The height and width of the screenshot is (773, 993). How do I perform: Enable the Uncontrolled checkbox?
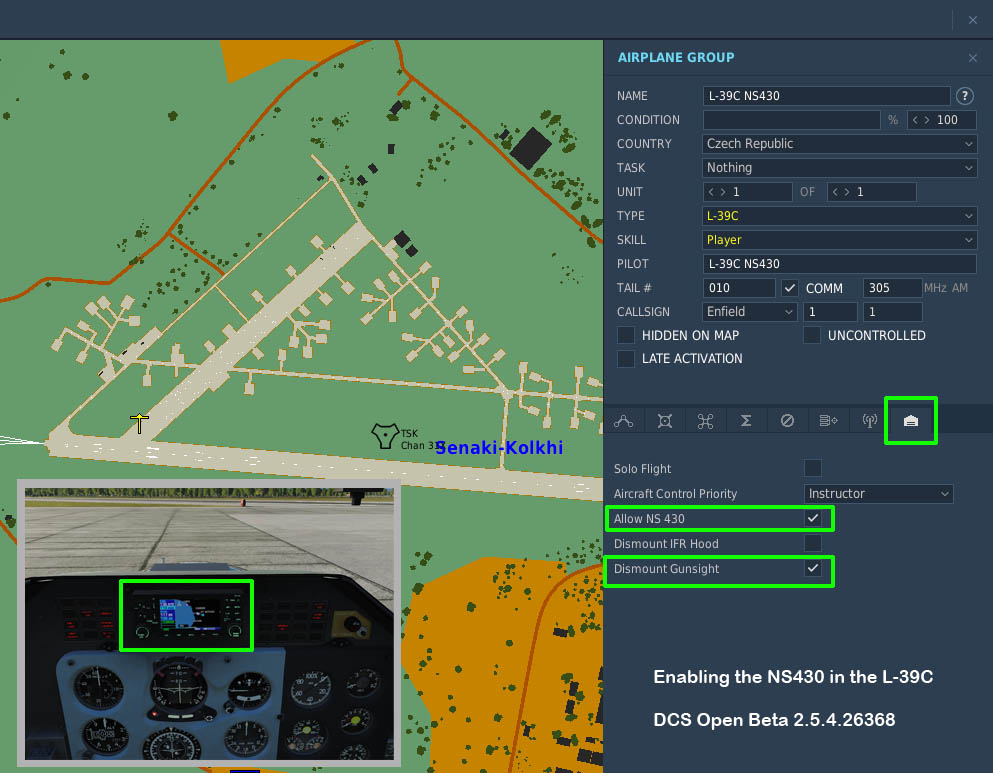(x=812, y=336)
